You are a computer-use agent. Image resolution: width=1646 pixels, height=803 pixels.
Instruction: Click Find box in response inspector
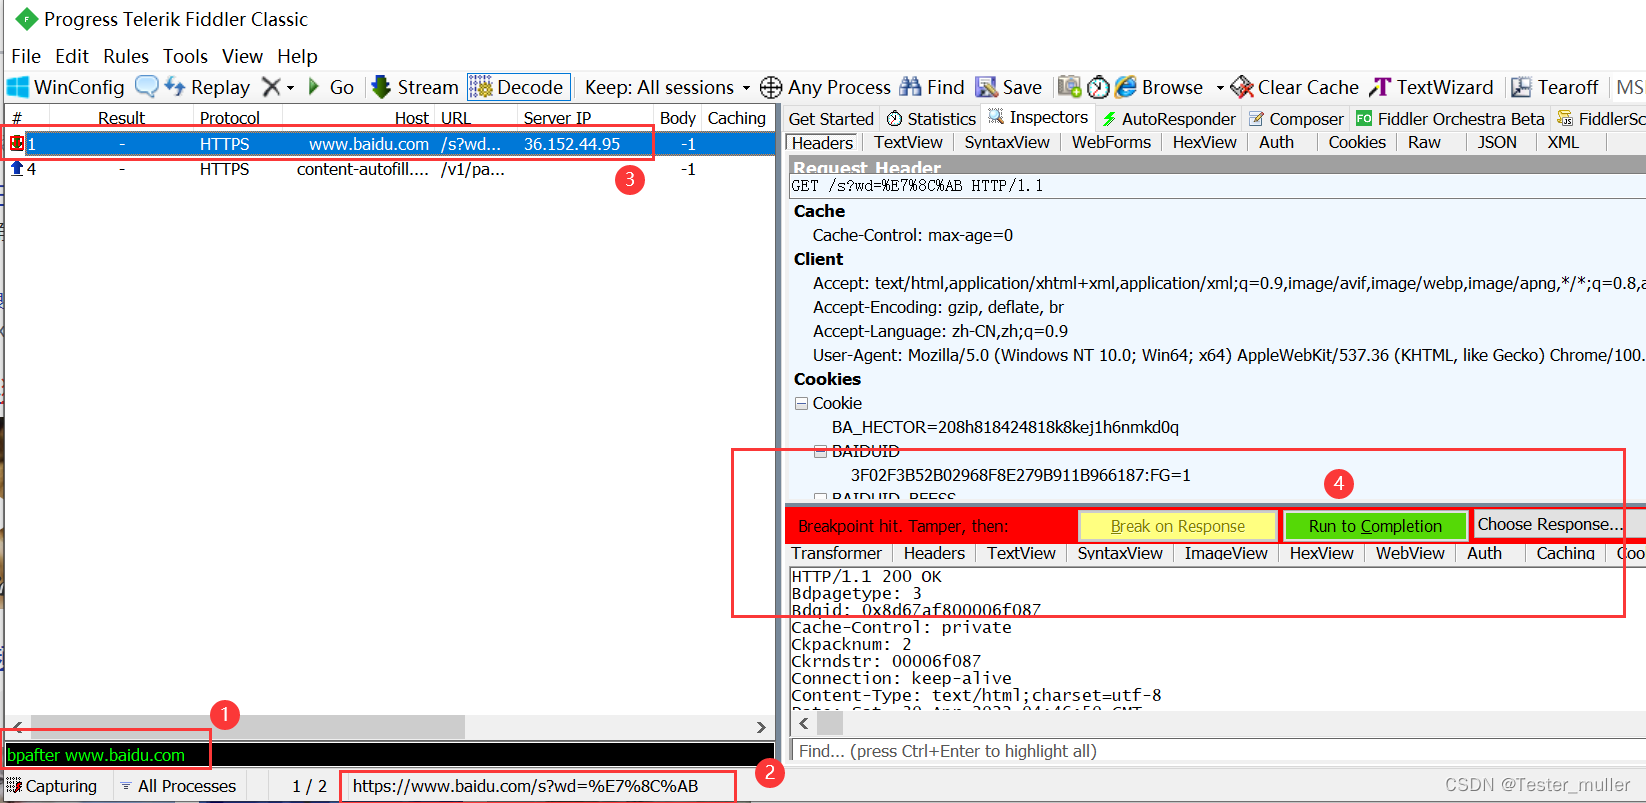[x=1218, y=751]
